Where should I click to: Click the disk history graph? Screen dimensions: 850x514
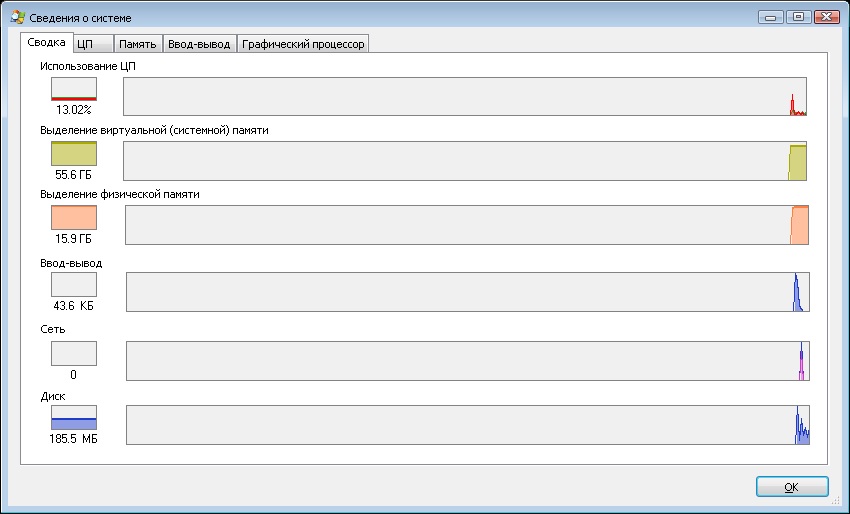467,425
